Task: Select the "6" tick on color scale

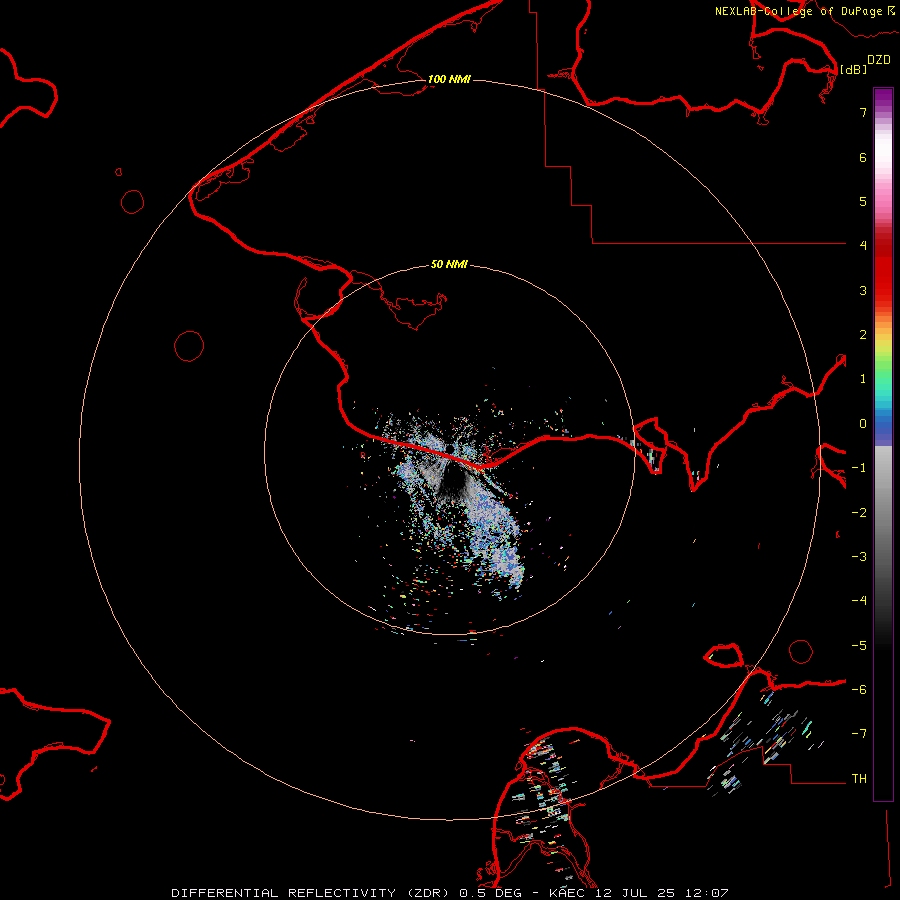Action: coord(863,157)
